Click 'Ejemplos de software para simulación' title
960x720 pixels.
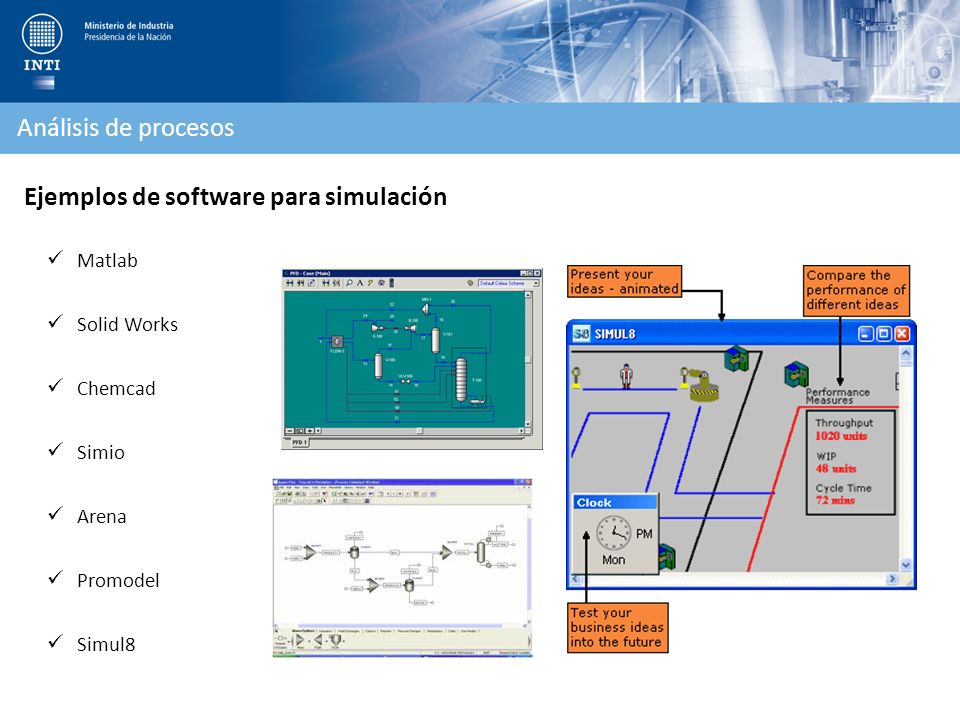pos(235,197)
